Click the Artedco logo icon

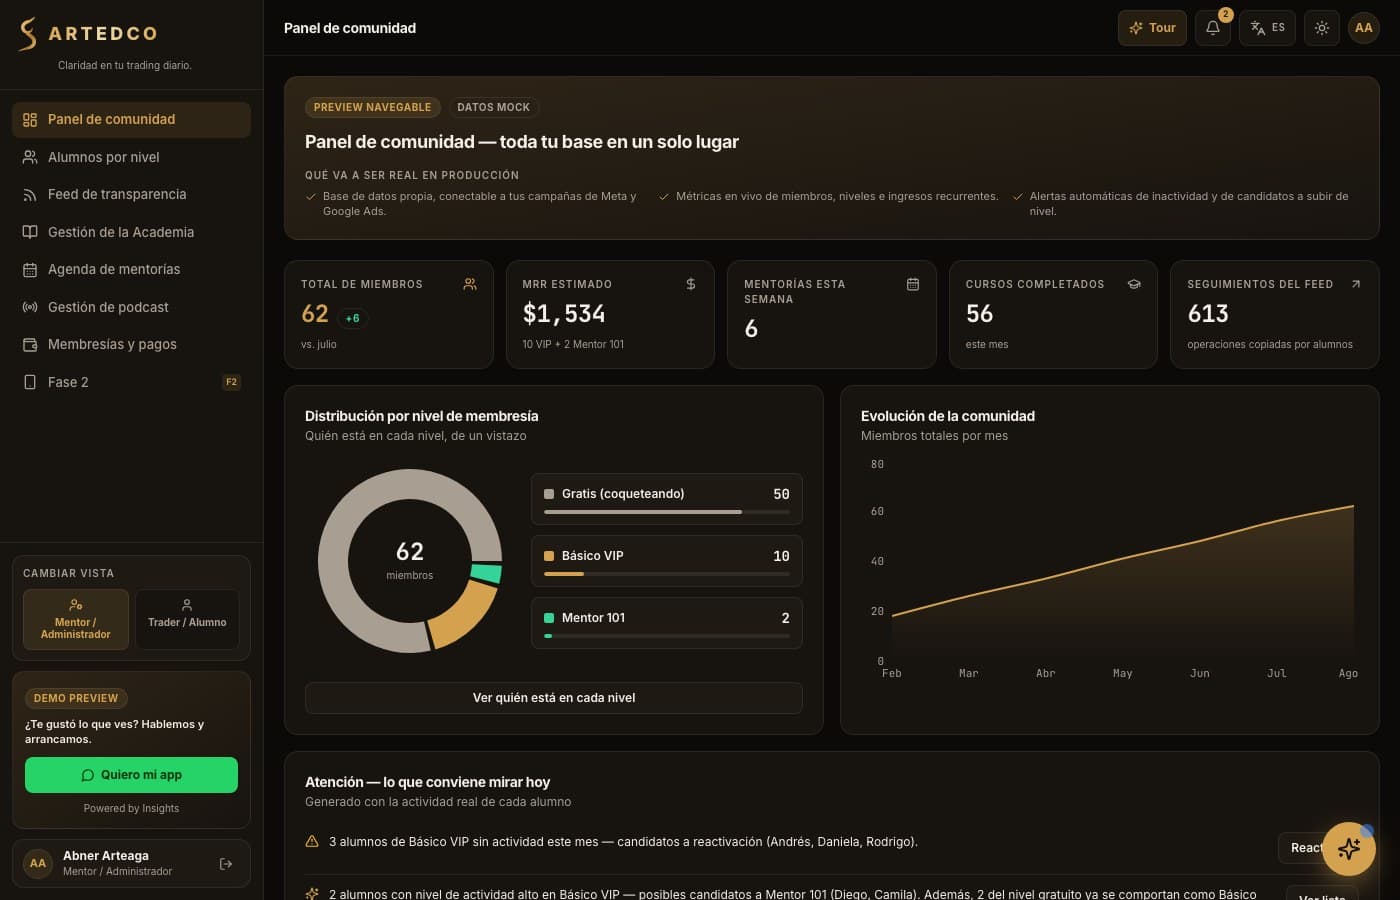click(28, 34)
